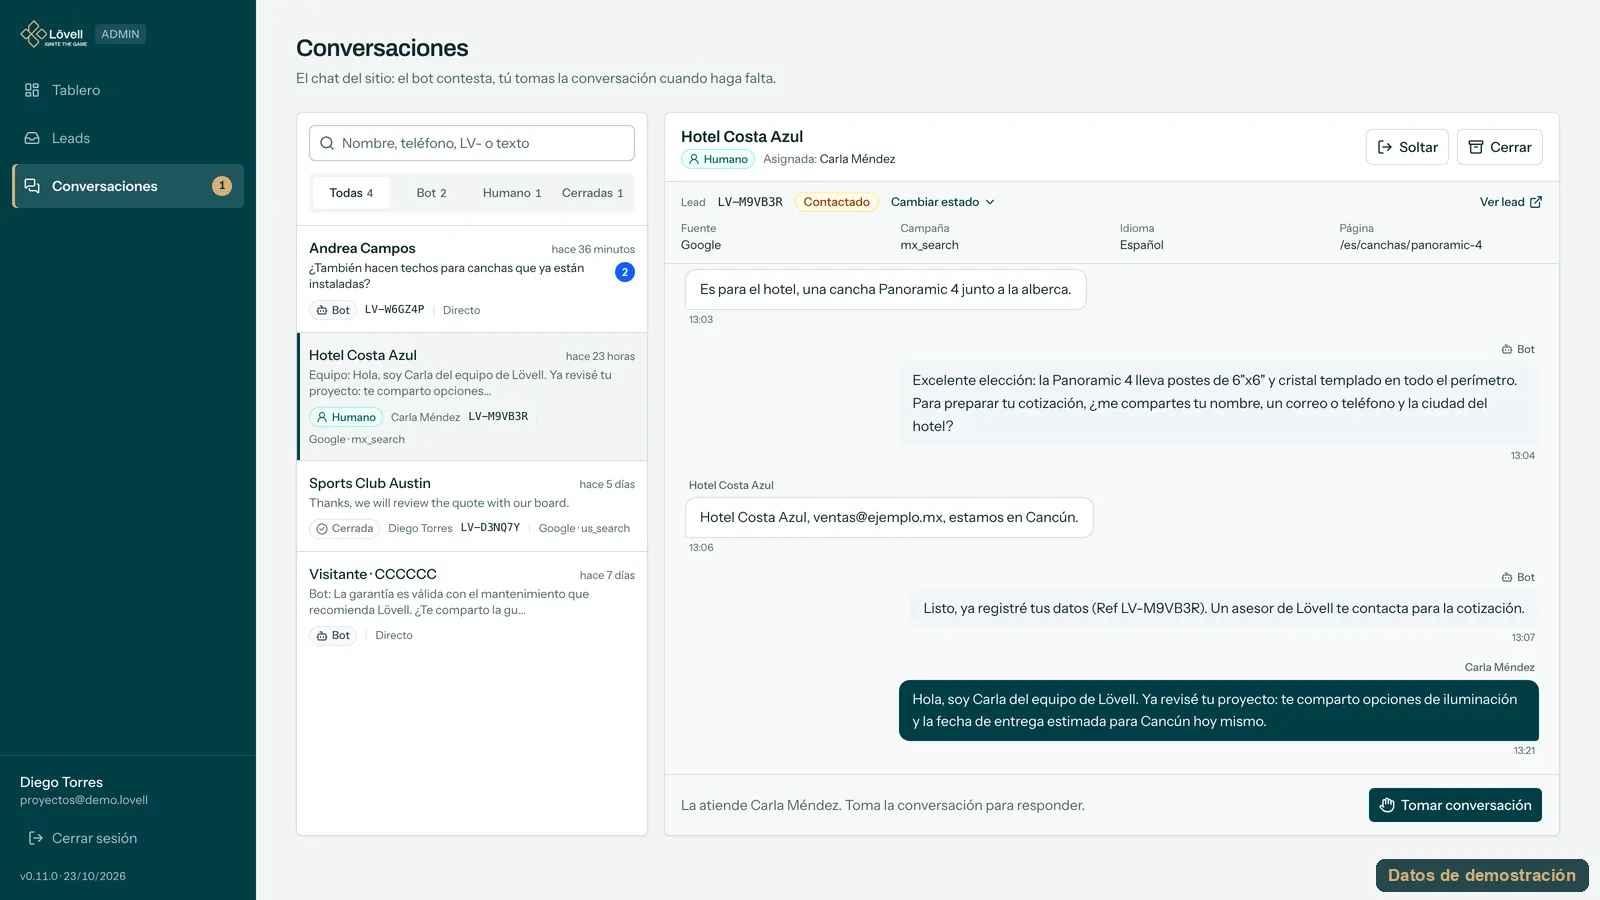Click the /es/canchas/panoramic-4 page value
Viewport: 1600px width, 900px height.
[1411, 245]
